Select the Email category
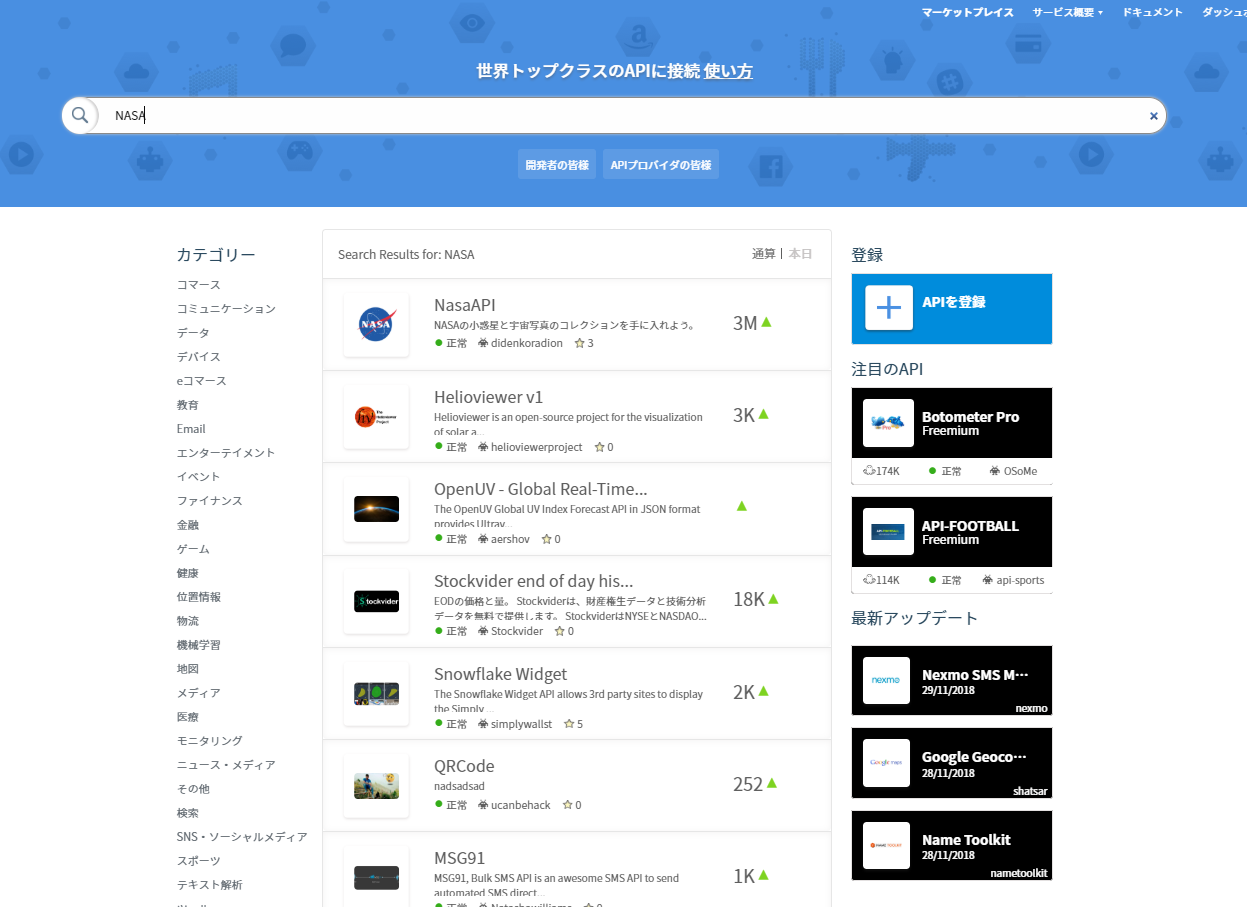Image resolution: width=1247 pixels, height=907 pixels. 191,429
